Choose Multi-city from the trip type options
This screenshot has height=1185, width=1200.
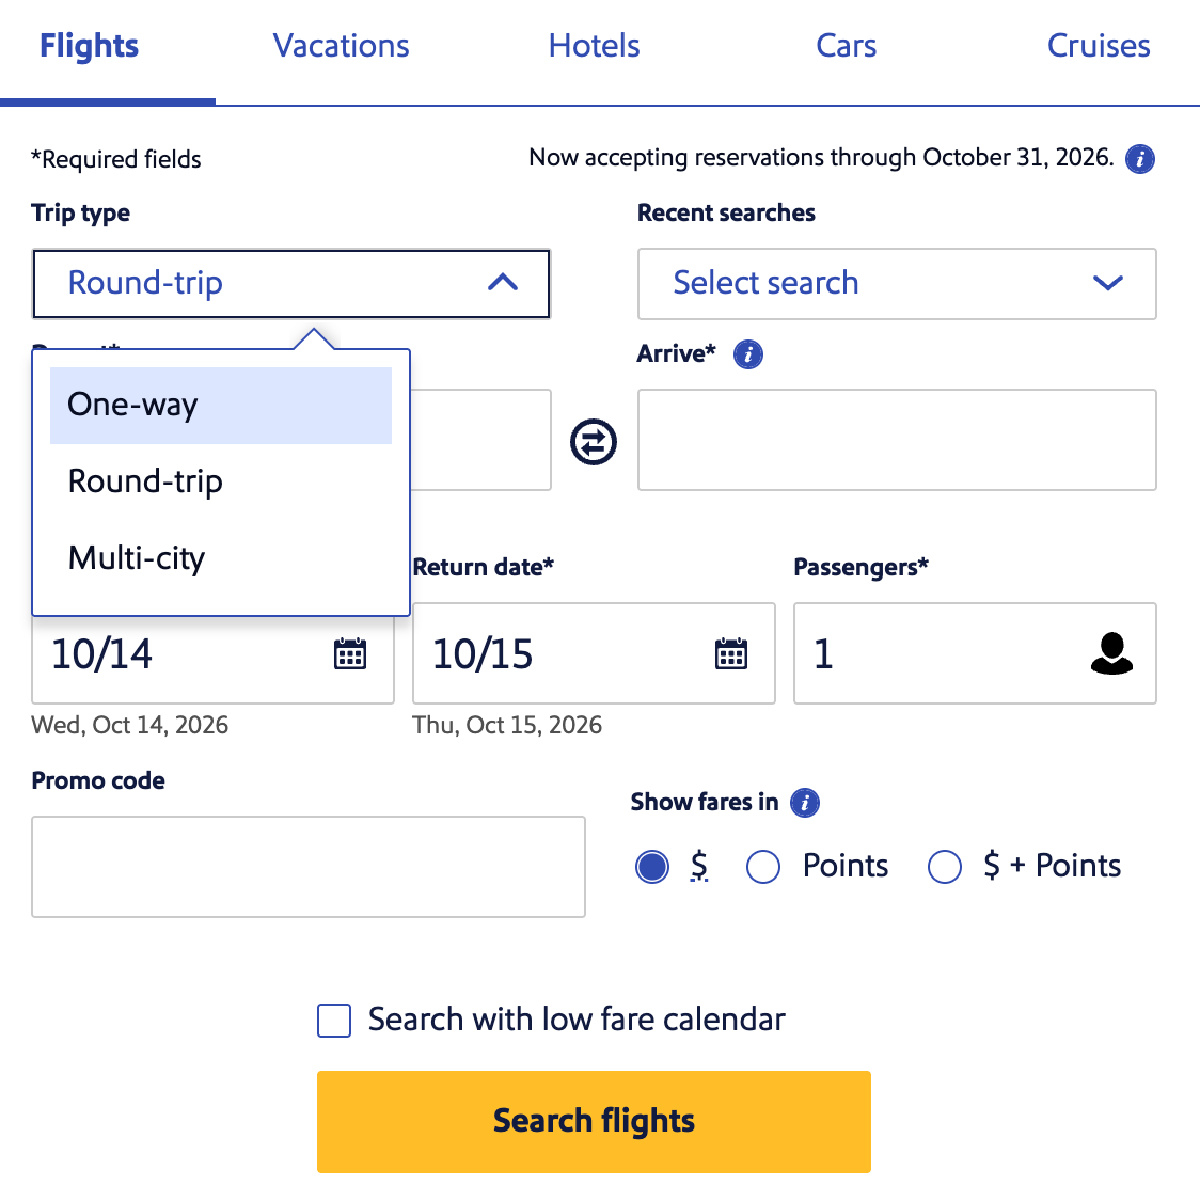pos(136,558)
